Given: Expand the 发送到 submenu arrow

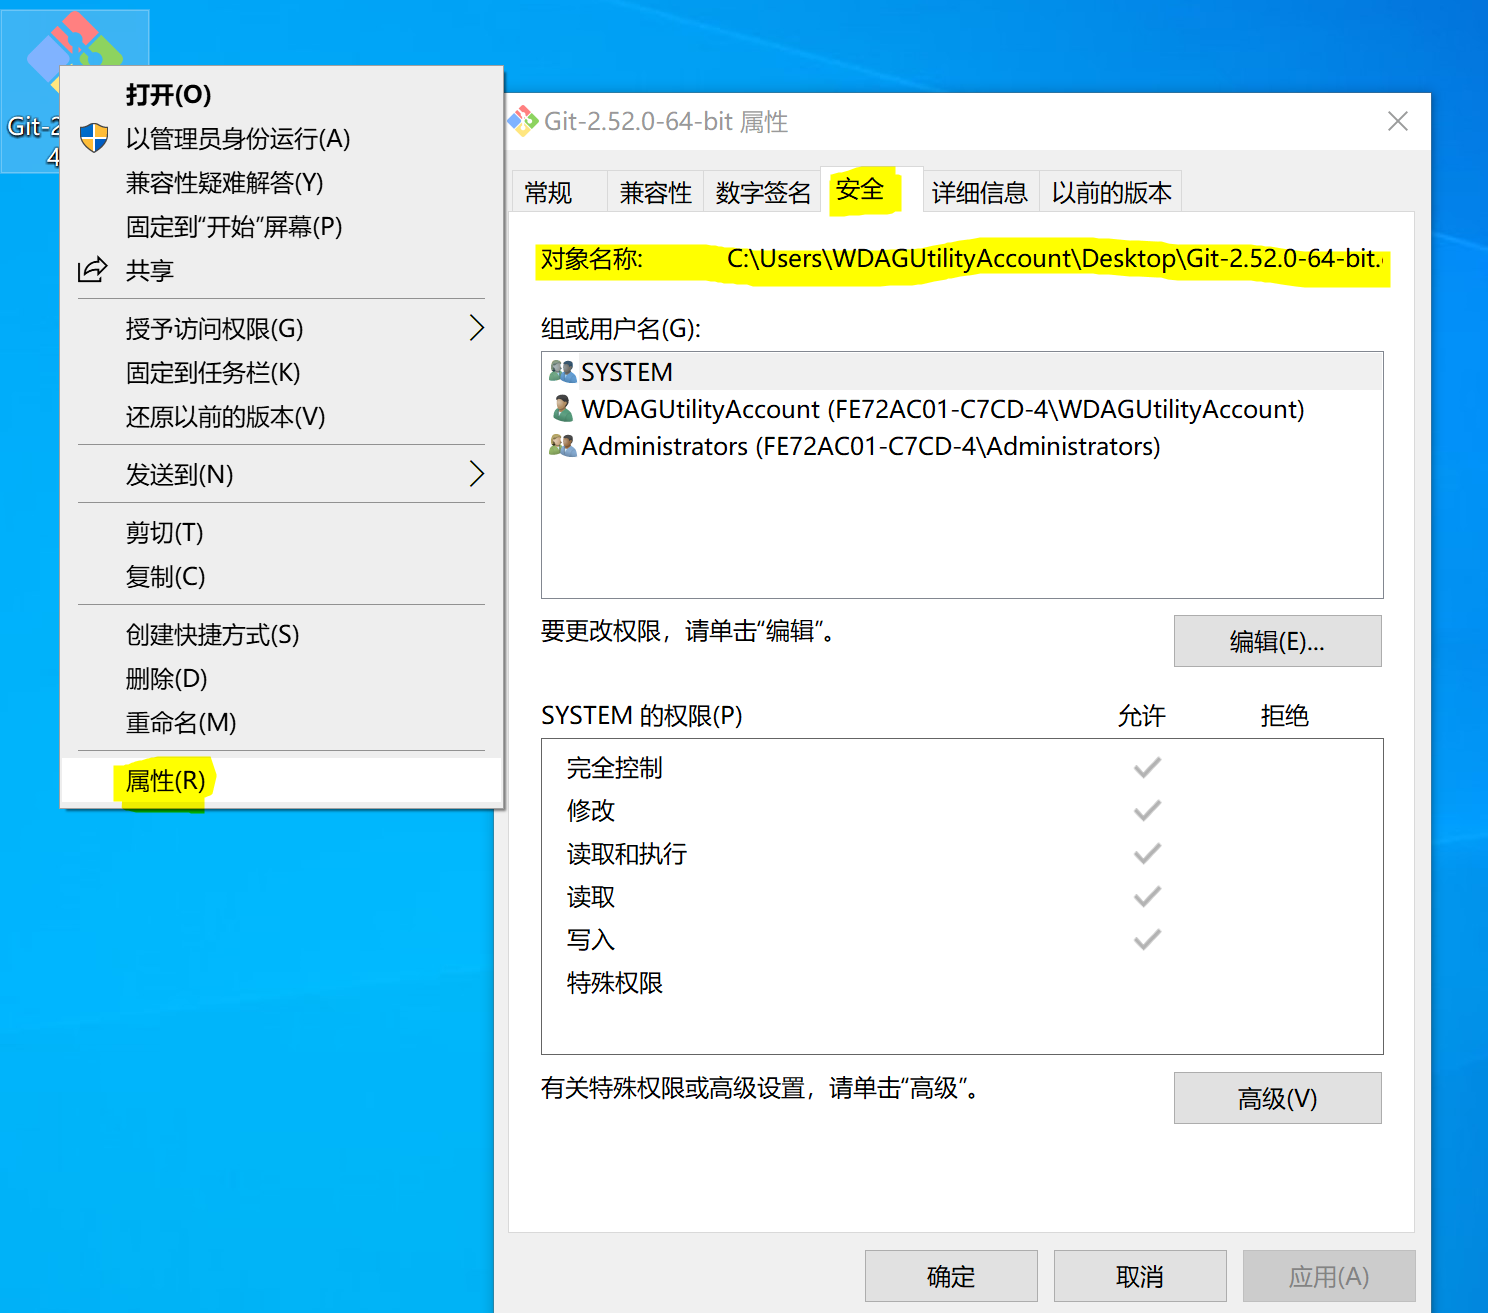Looking at the screenshot, I should [x=477, y=474].
